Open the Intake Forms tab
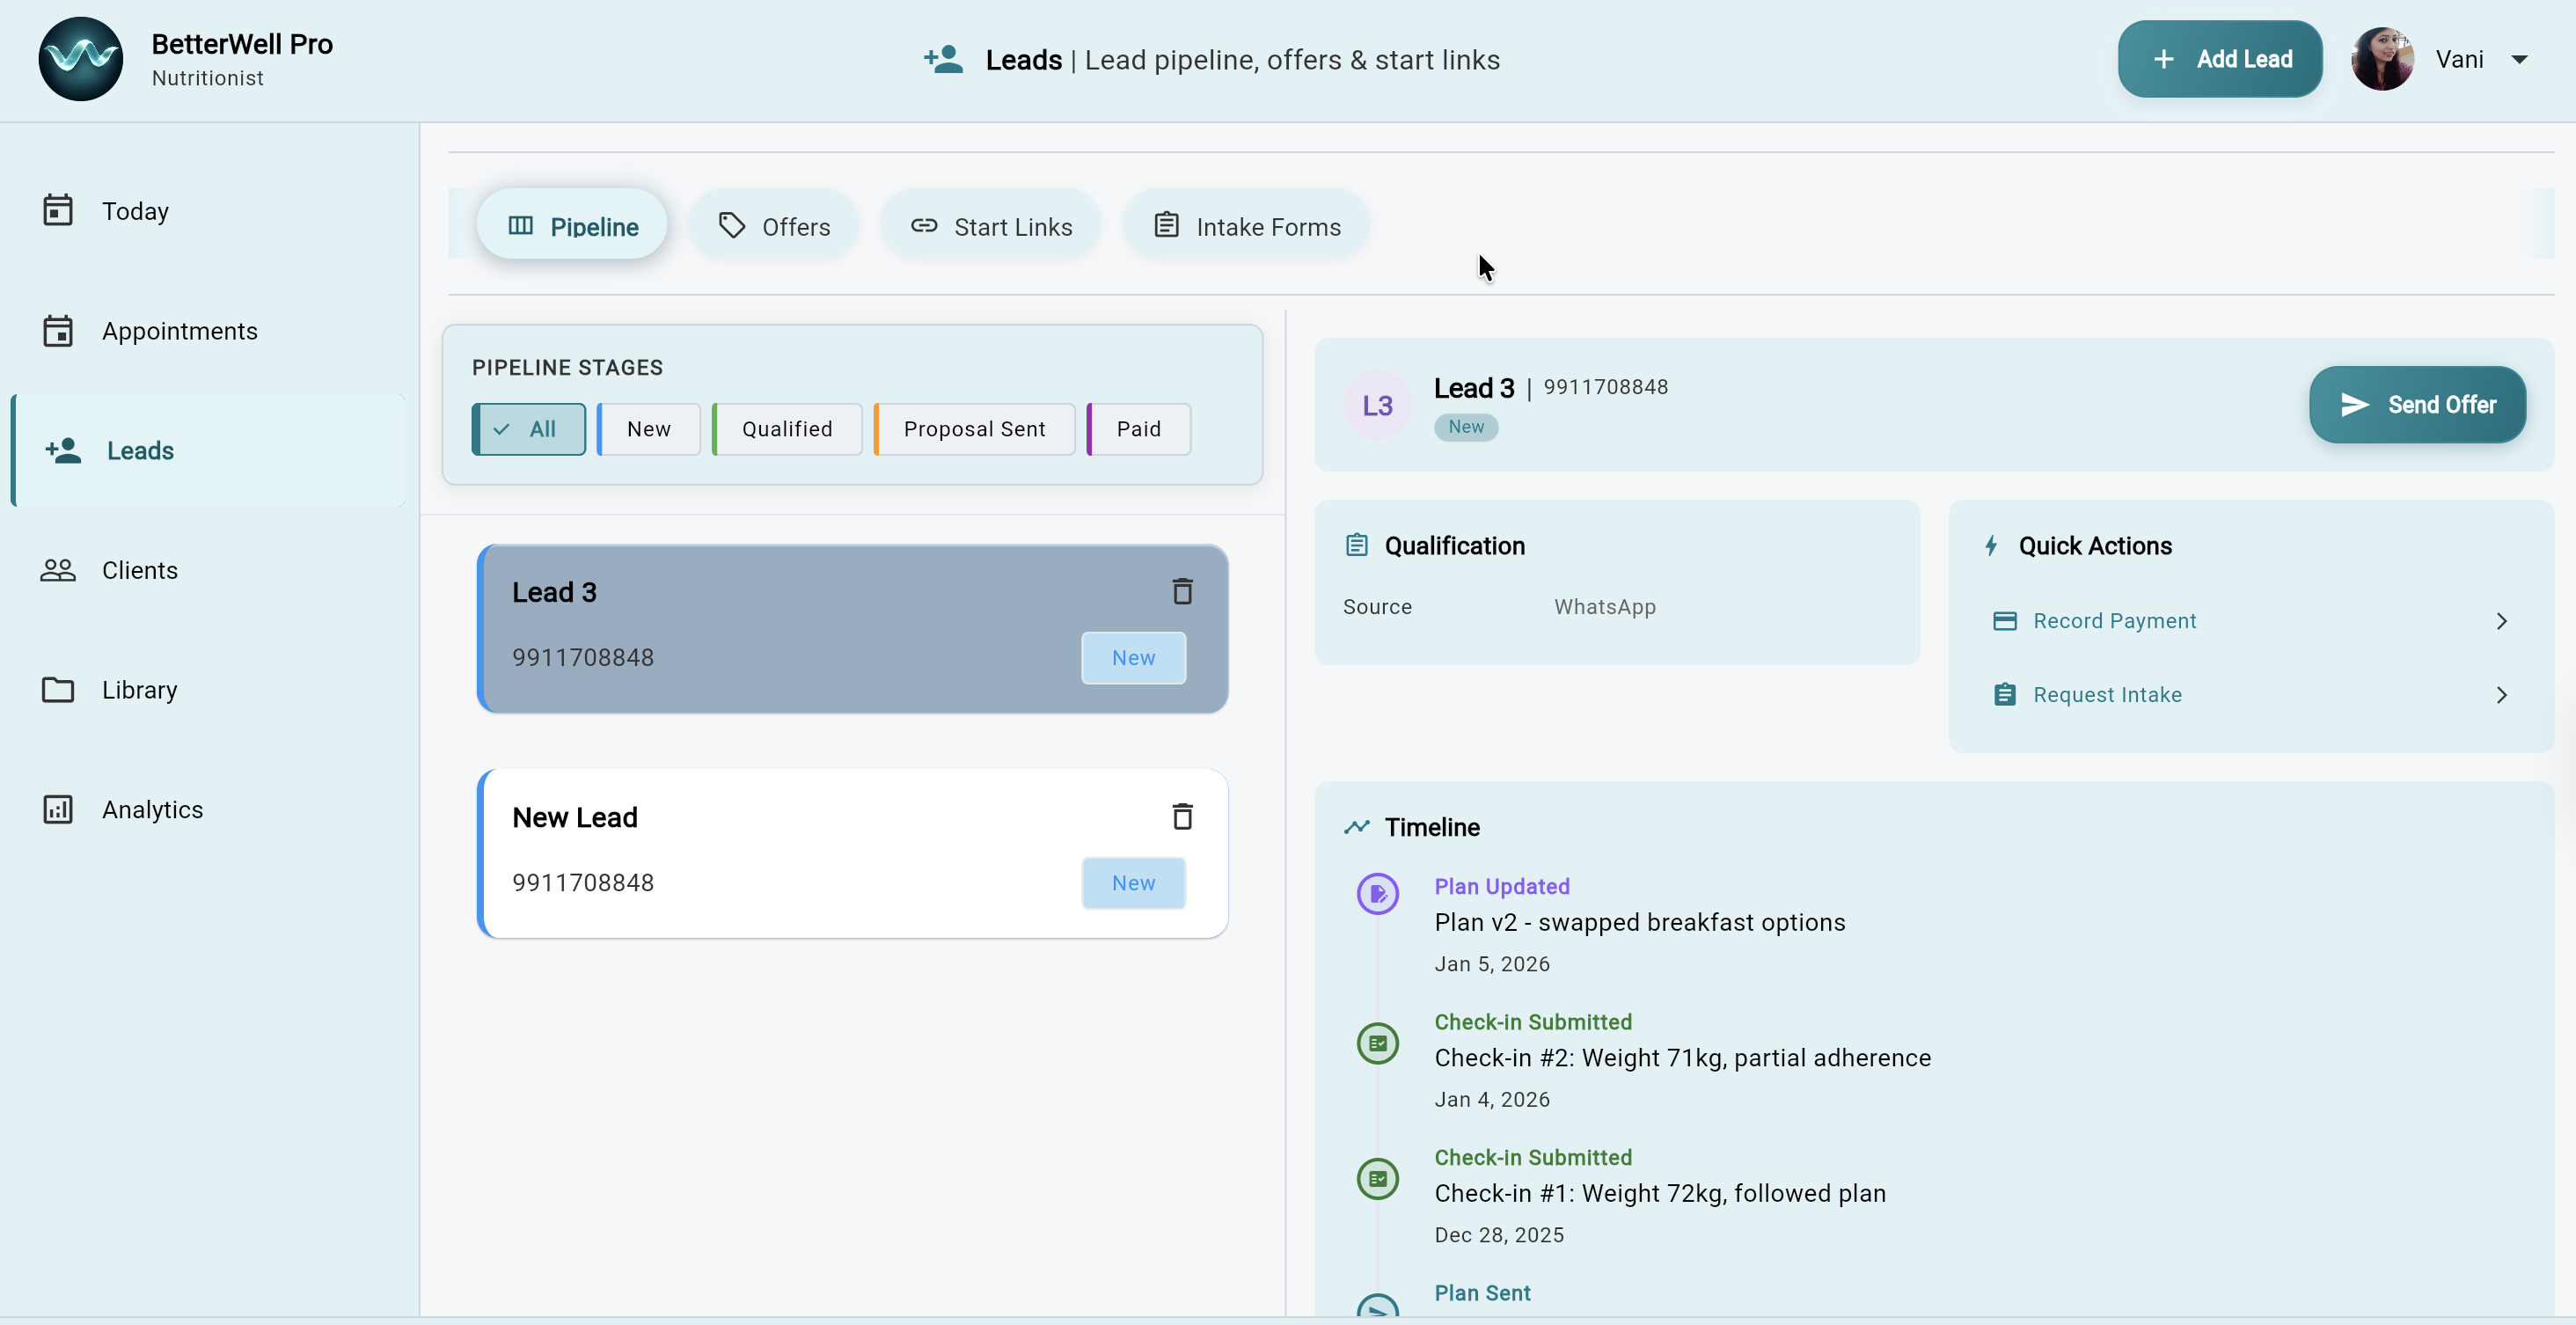Viewport: 2576px width, 1325px height. coord(1246,225)
